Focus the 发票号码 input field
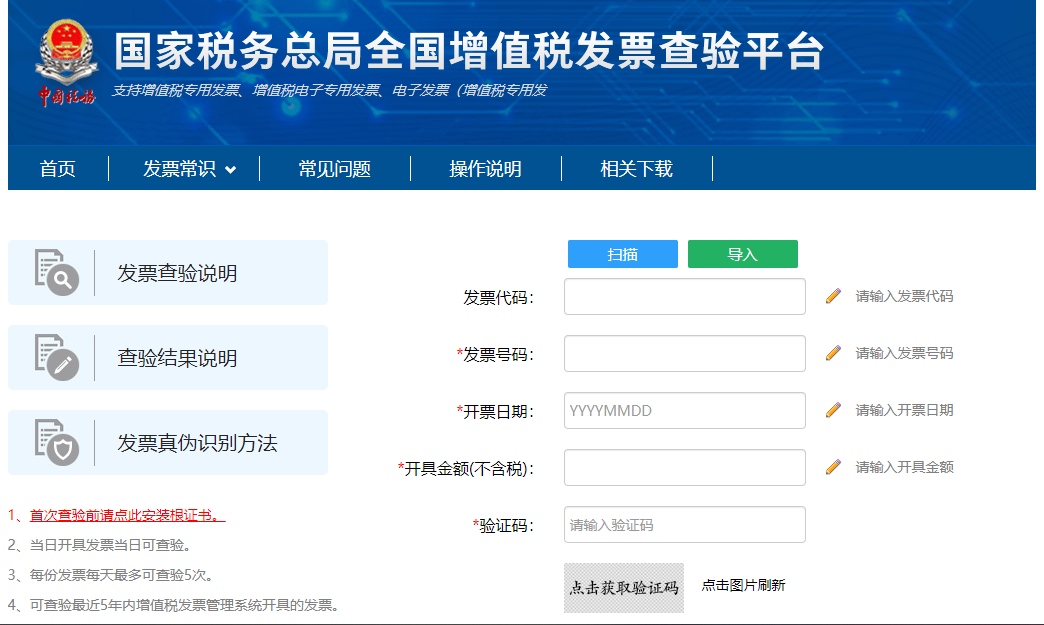1044x625 pixels. click(684, 353)
